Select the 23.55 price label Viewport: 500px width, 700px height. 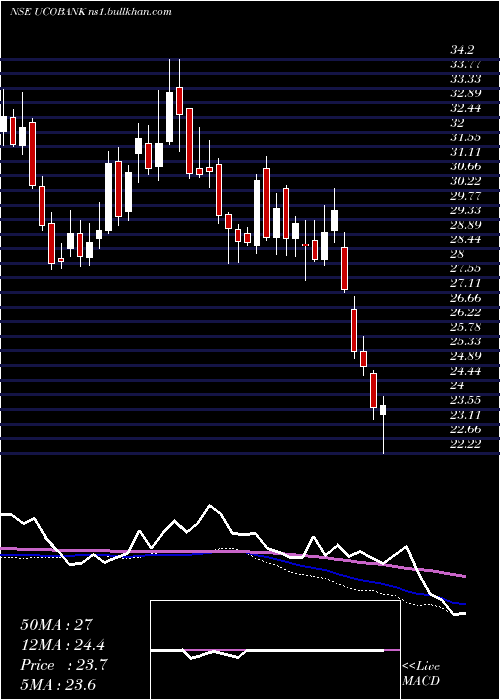pos(465,400)
